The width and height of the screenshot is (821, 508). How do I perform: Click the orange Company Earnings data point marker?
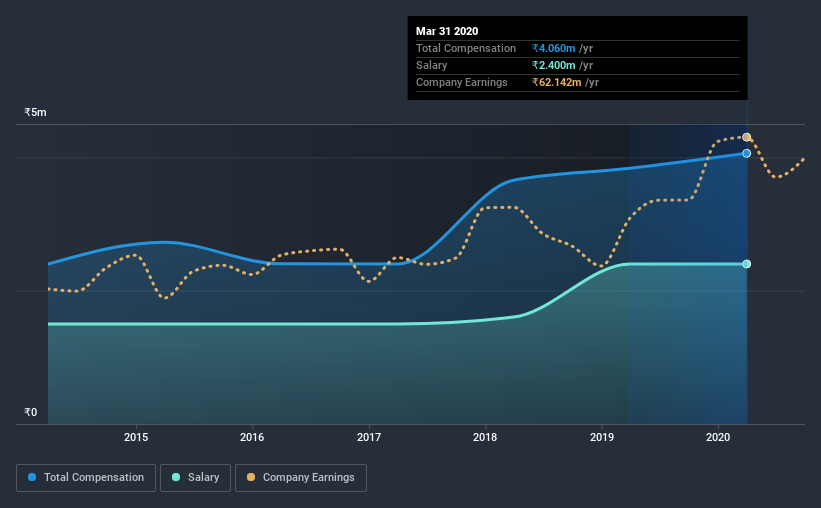(x=747, y=137)
